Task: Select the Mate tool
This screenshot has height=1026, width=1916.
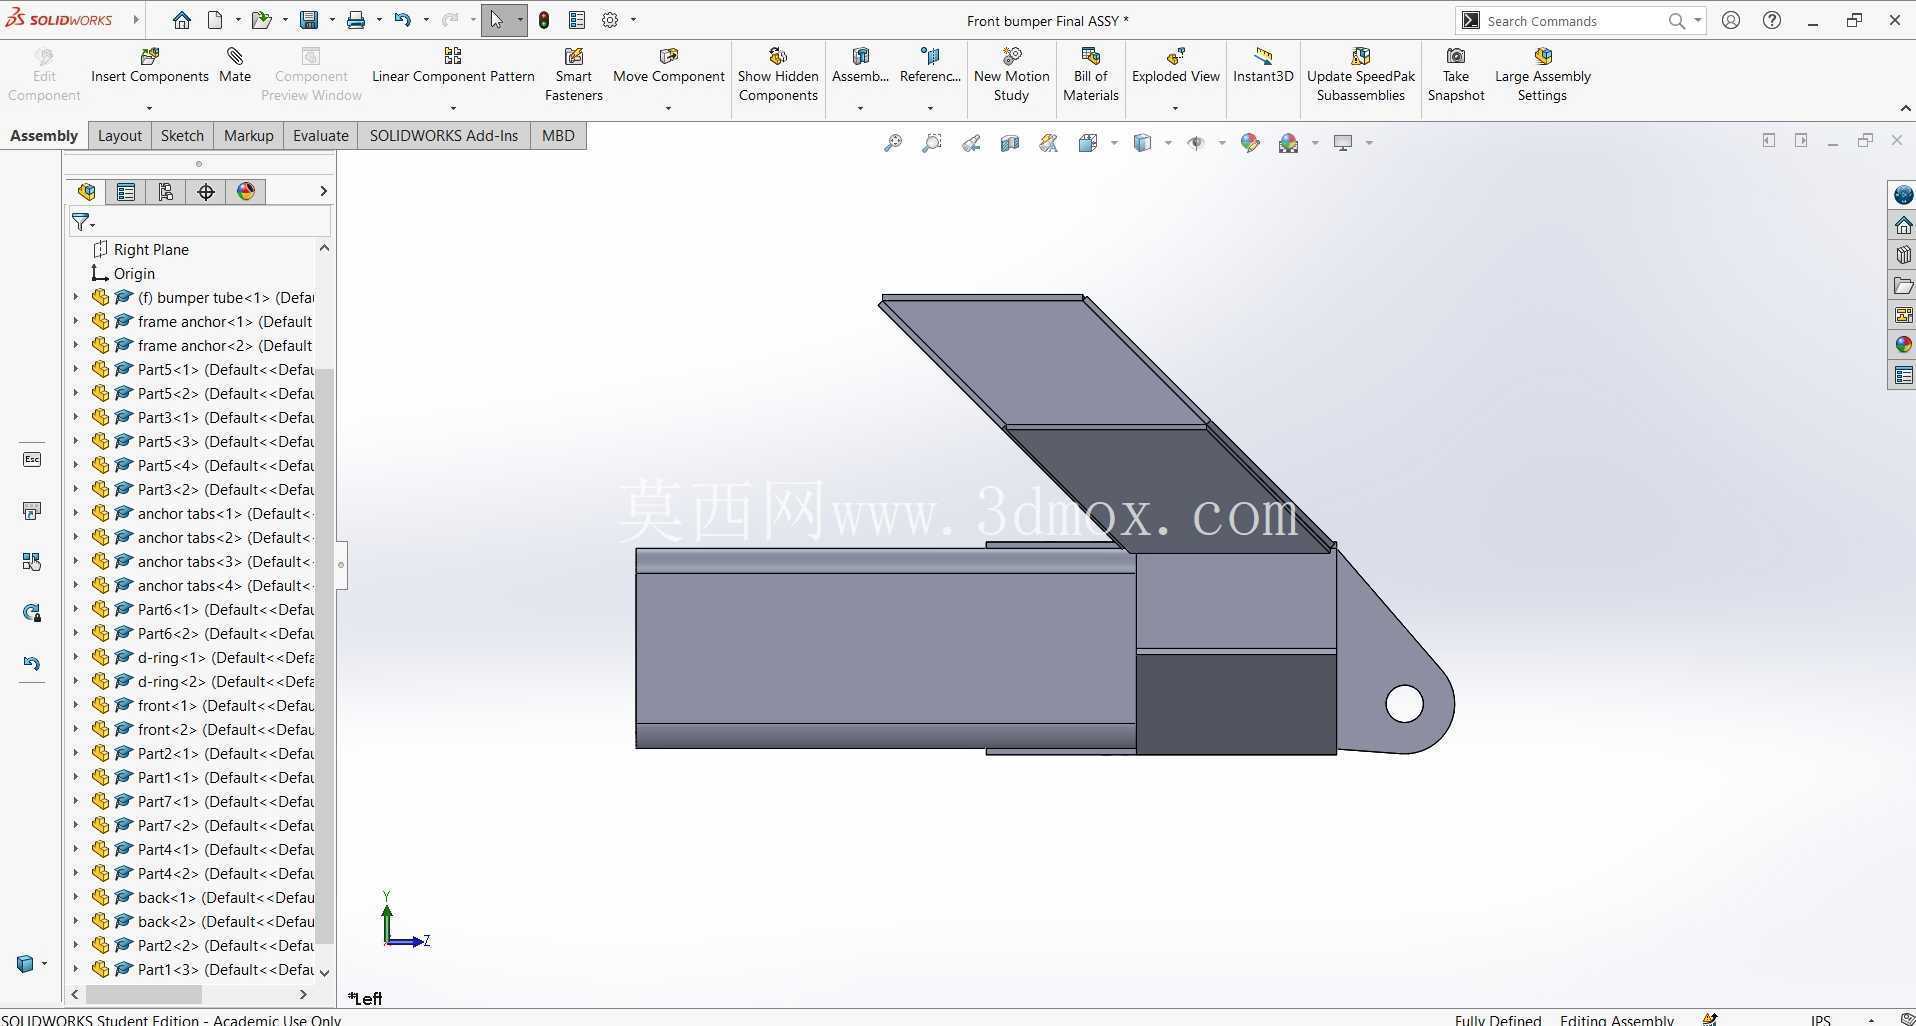Action: pyautogui.click(x=235, y=66)
